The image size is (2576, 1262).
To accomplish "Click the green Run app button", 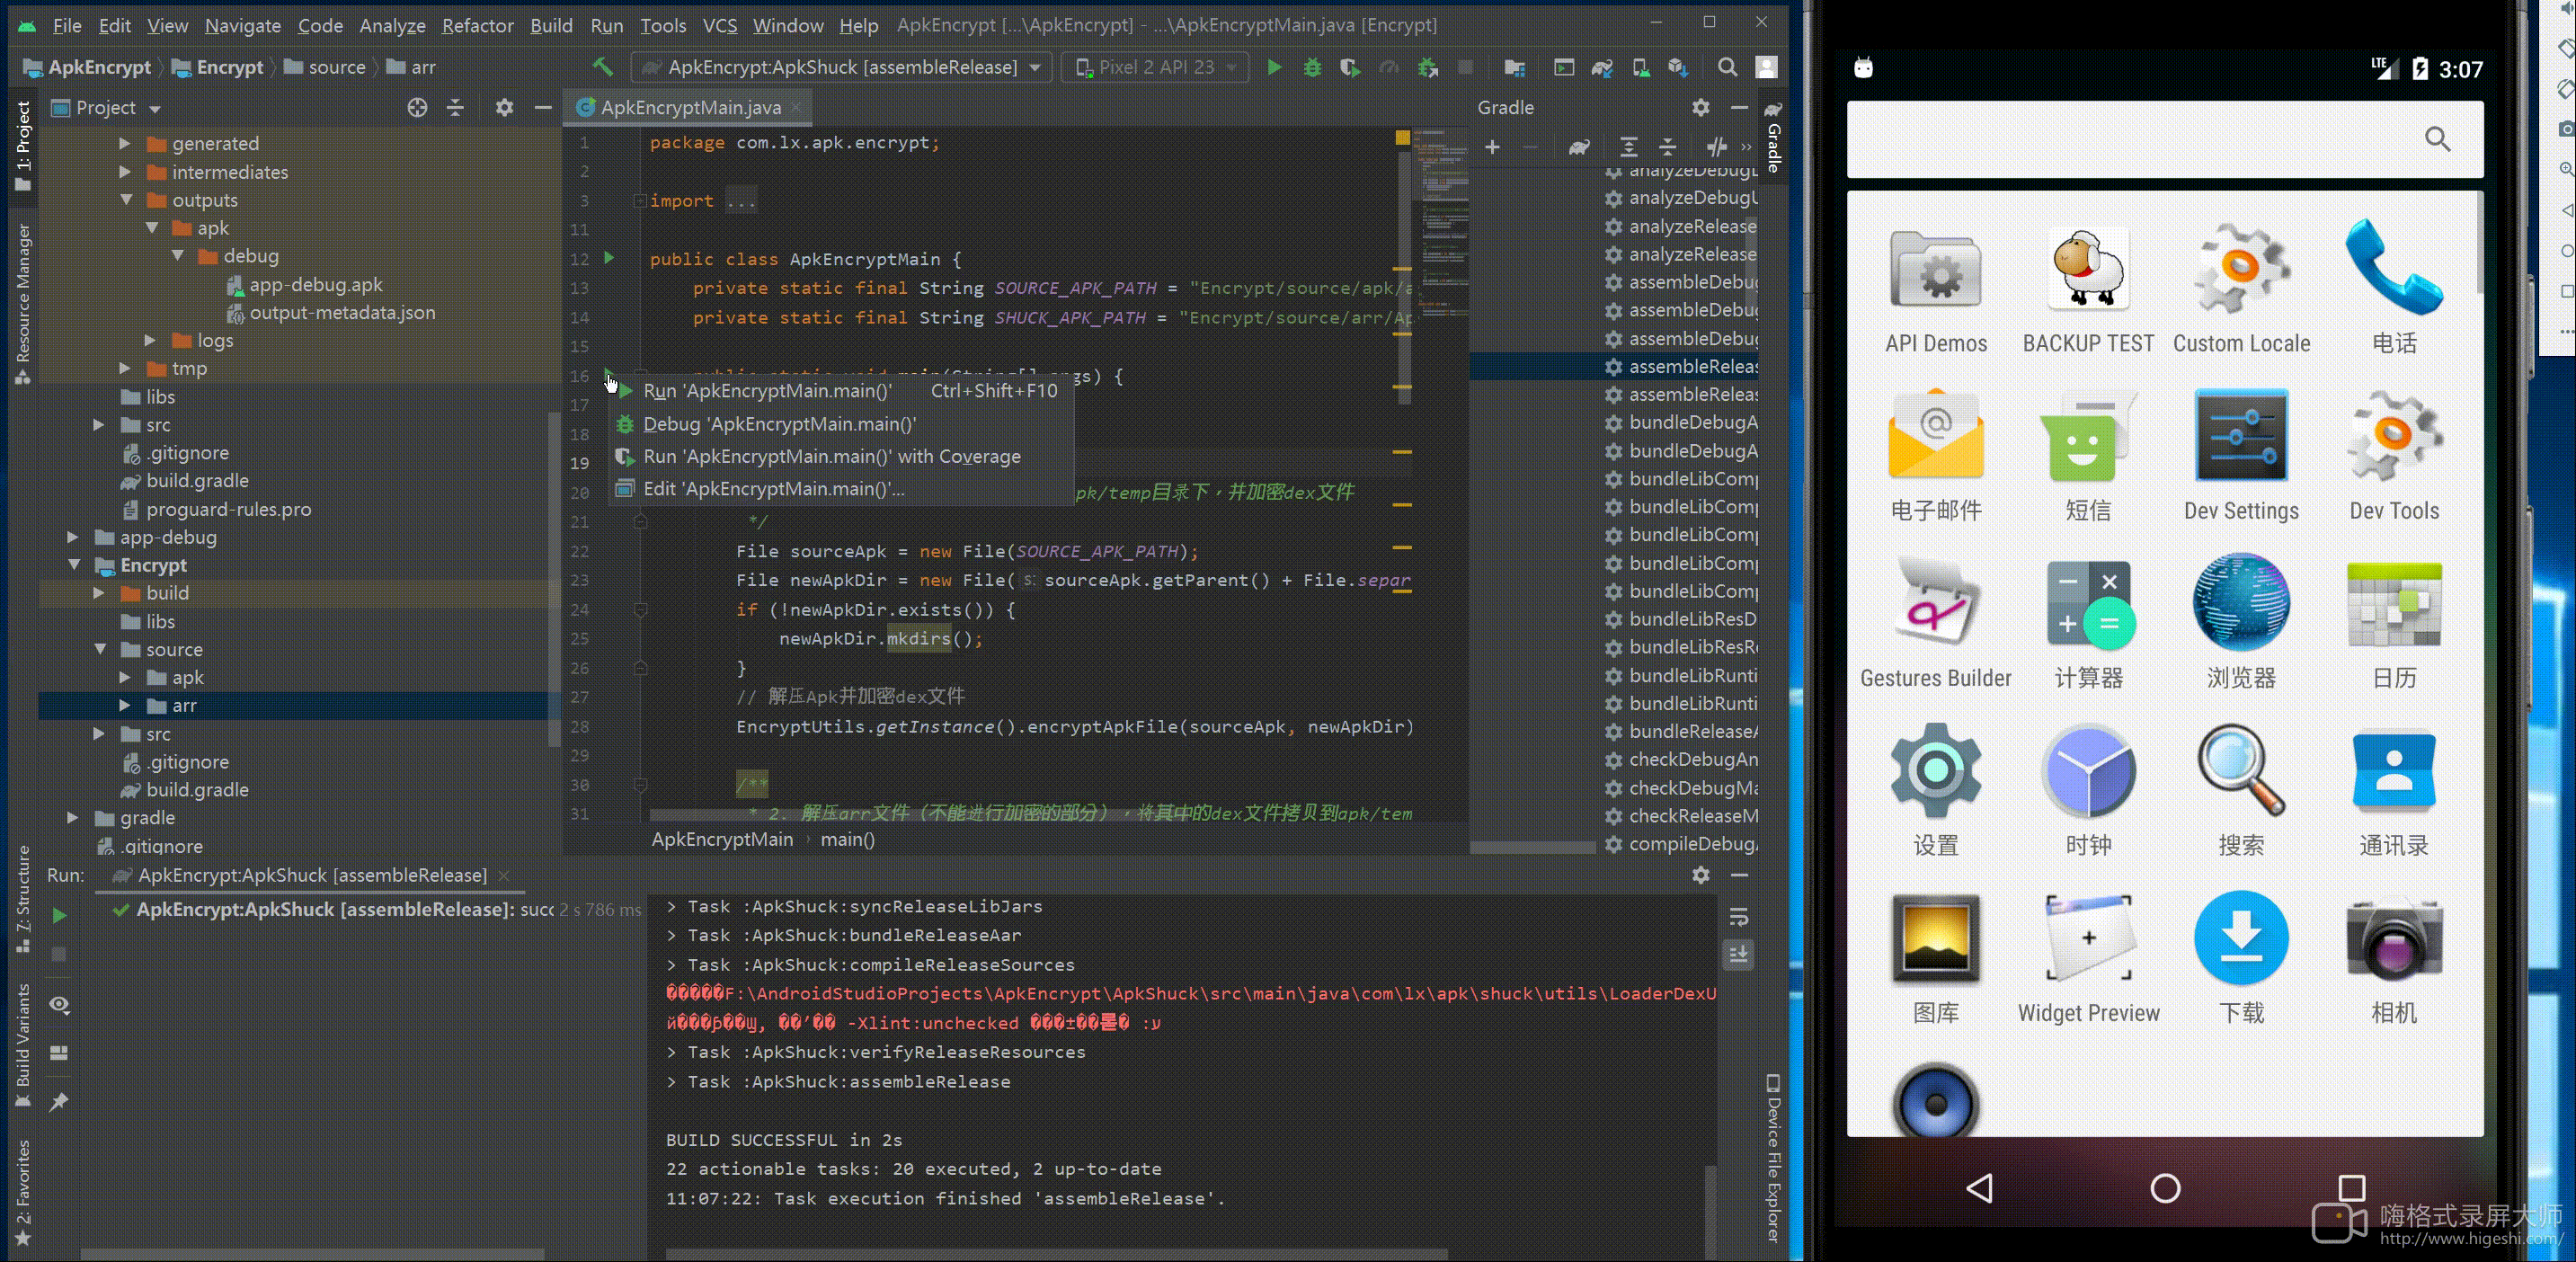I will [1274, 67].
